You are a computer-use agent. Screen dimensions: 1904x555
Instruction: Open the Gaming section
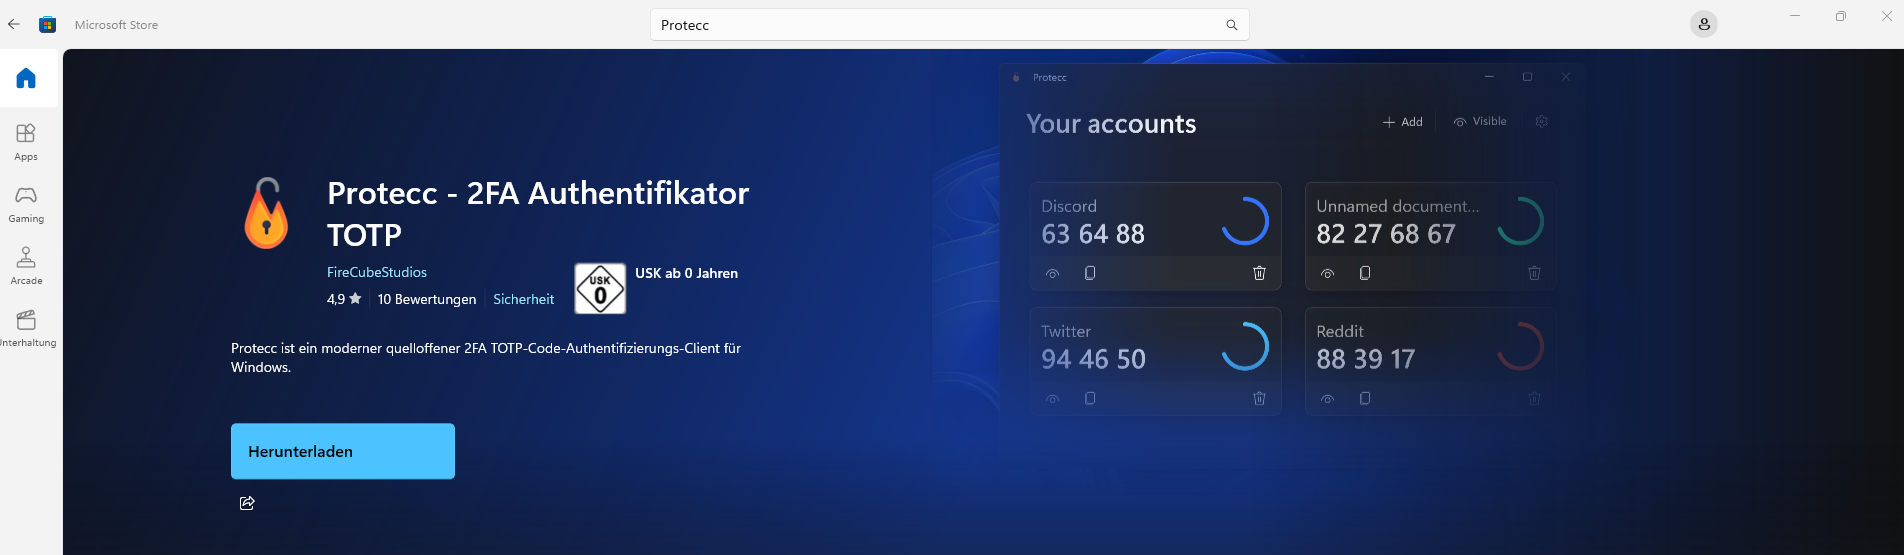point(26,203)
